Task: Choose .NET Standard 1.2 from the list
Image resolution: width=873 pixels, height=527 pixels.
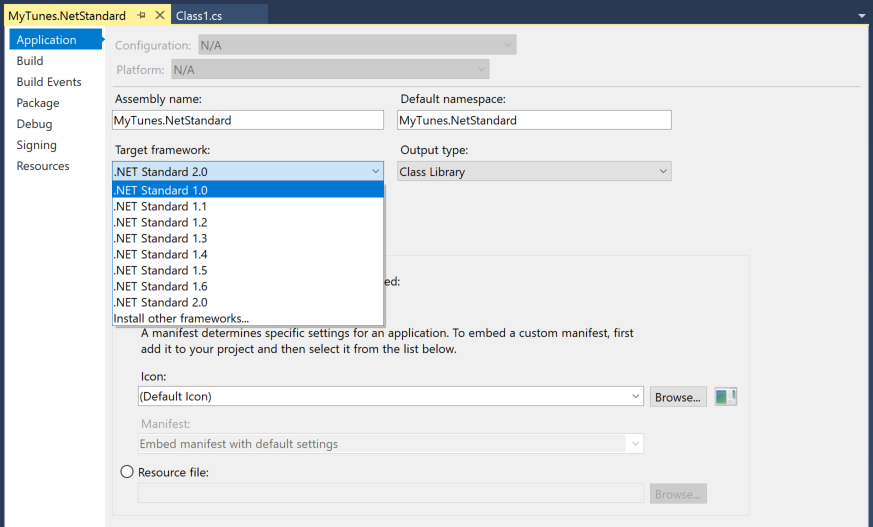Action: pos(248,223)
